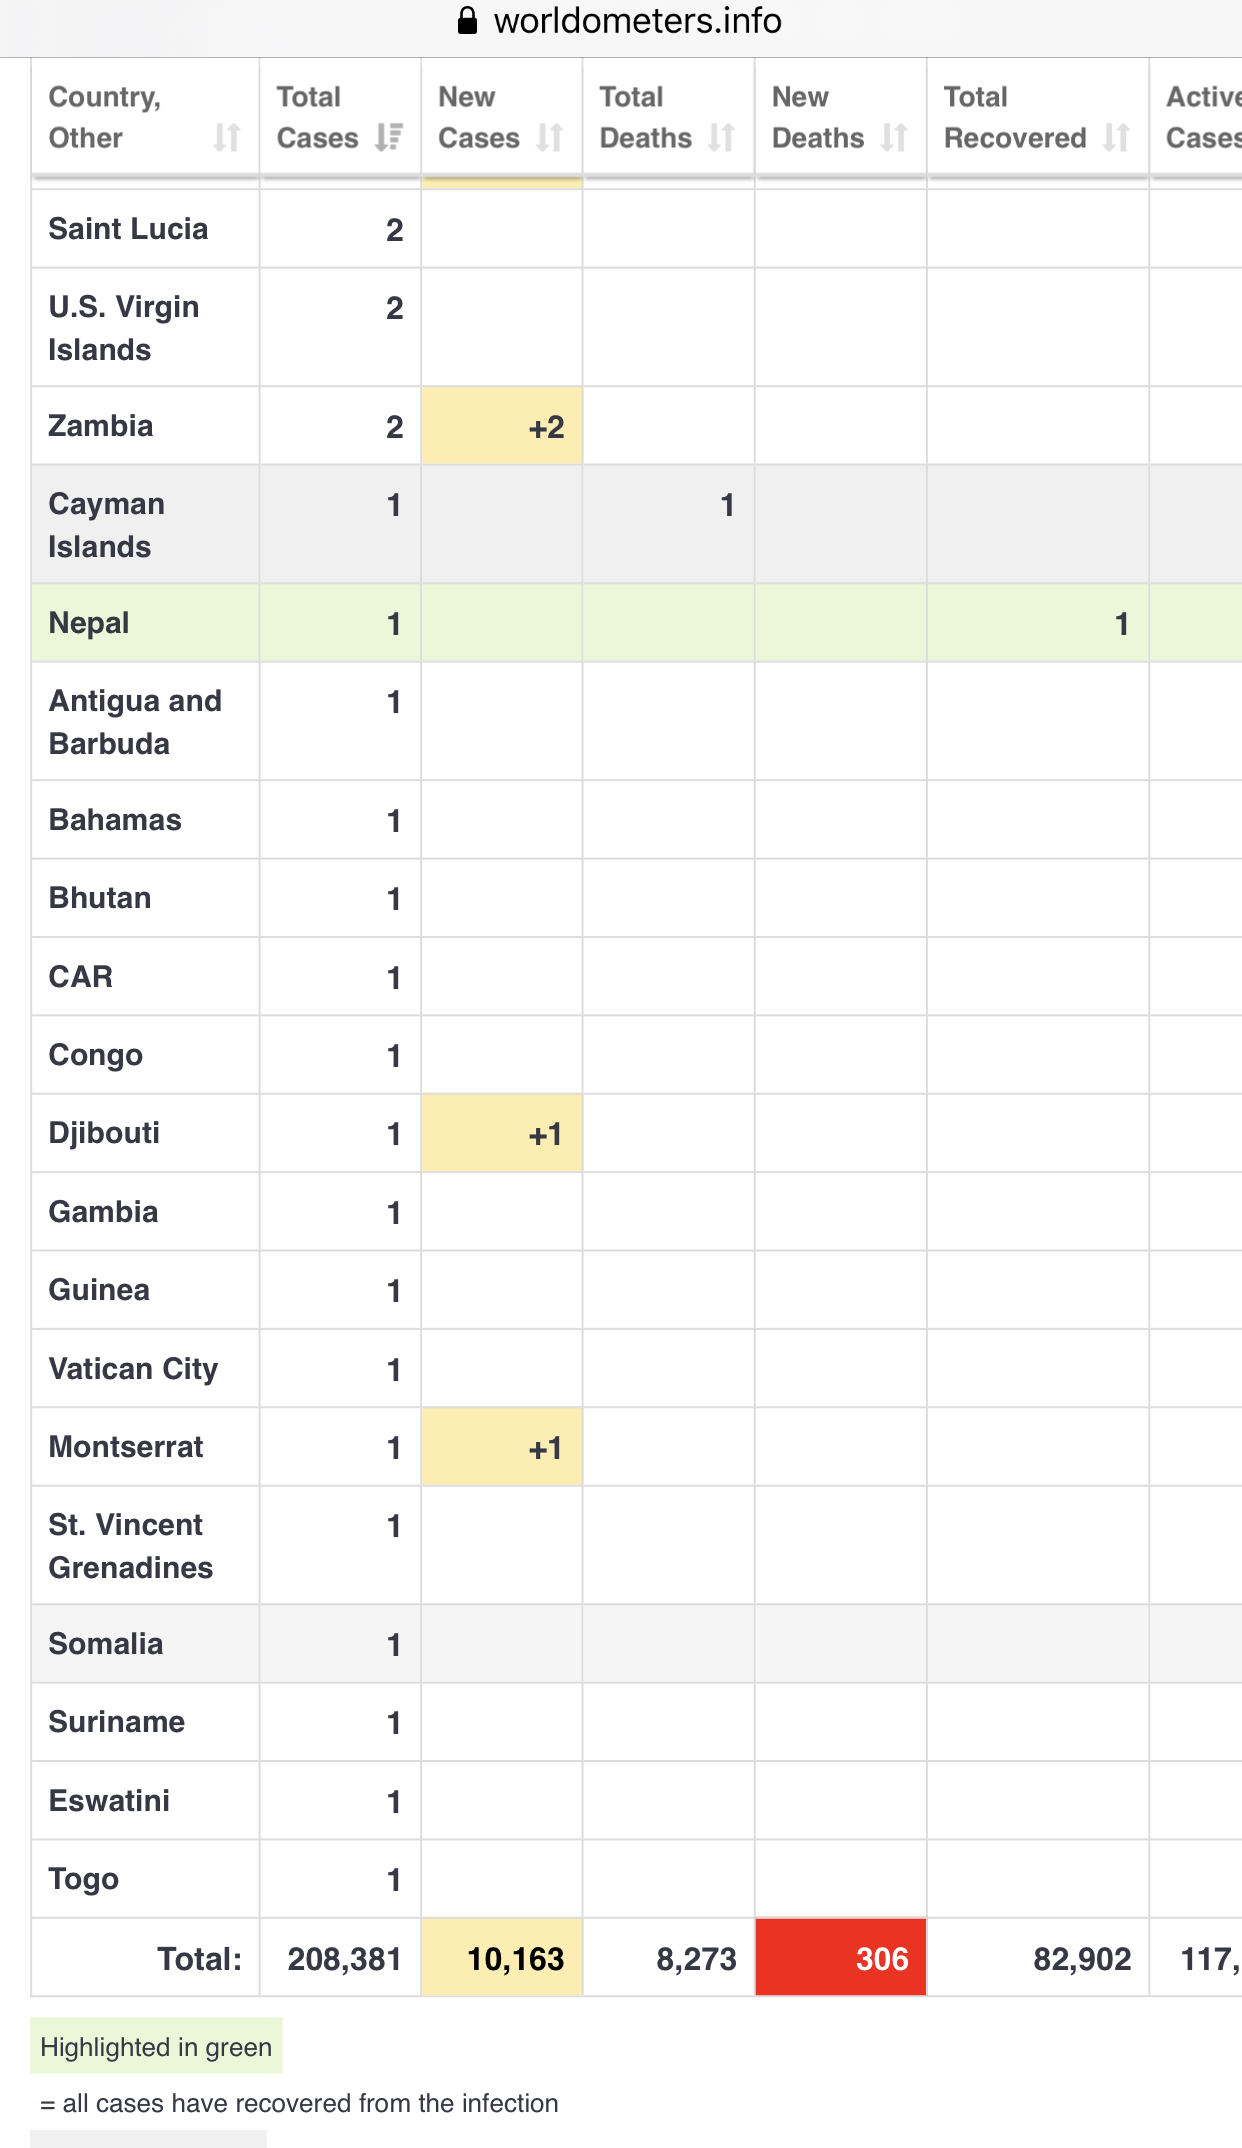Sort by Total Recovered arrows icon
The width and height of the screenshot is (1242, 2148).
click(1116, 137)
